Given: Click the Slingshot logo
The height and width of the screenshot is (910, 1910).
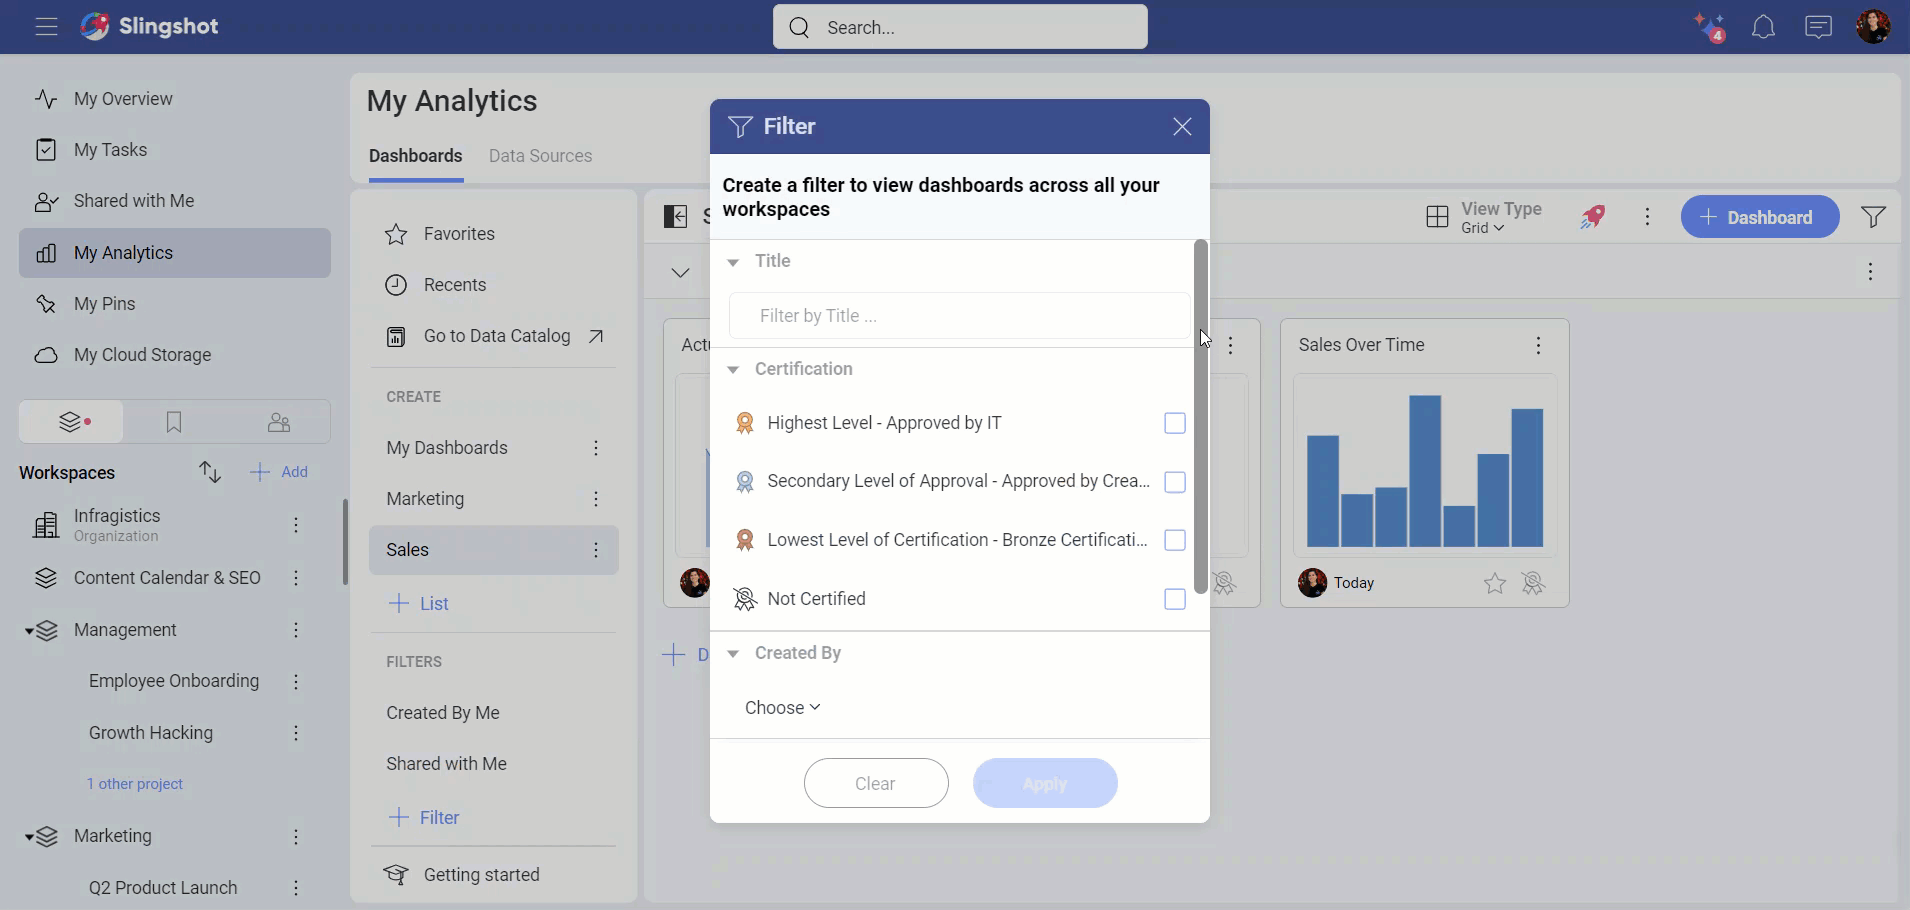Looking at the screenshot, I should [149, 27].
